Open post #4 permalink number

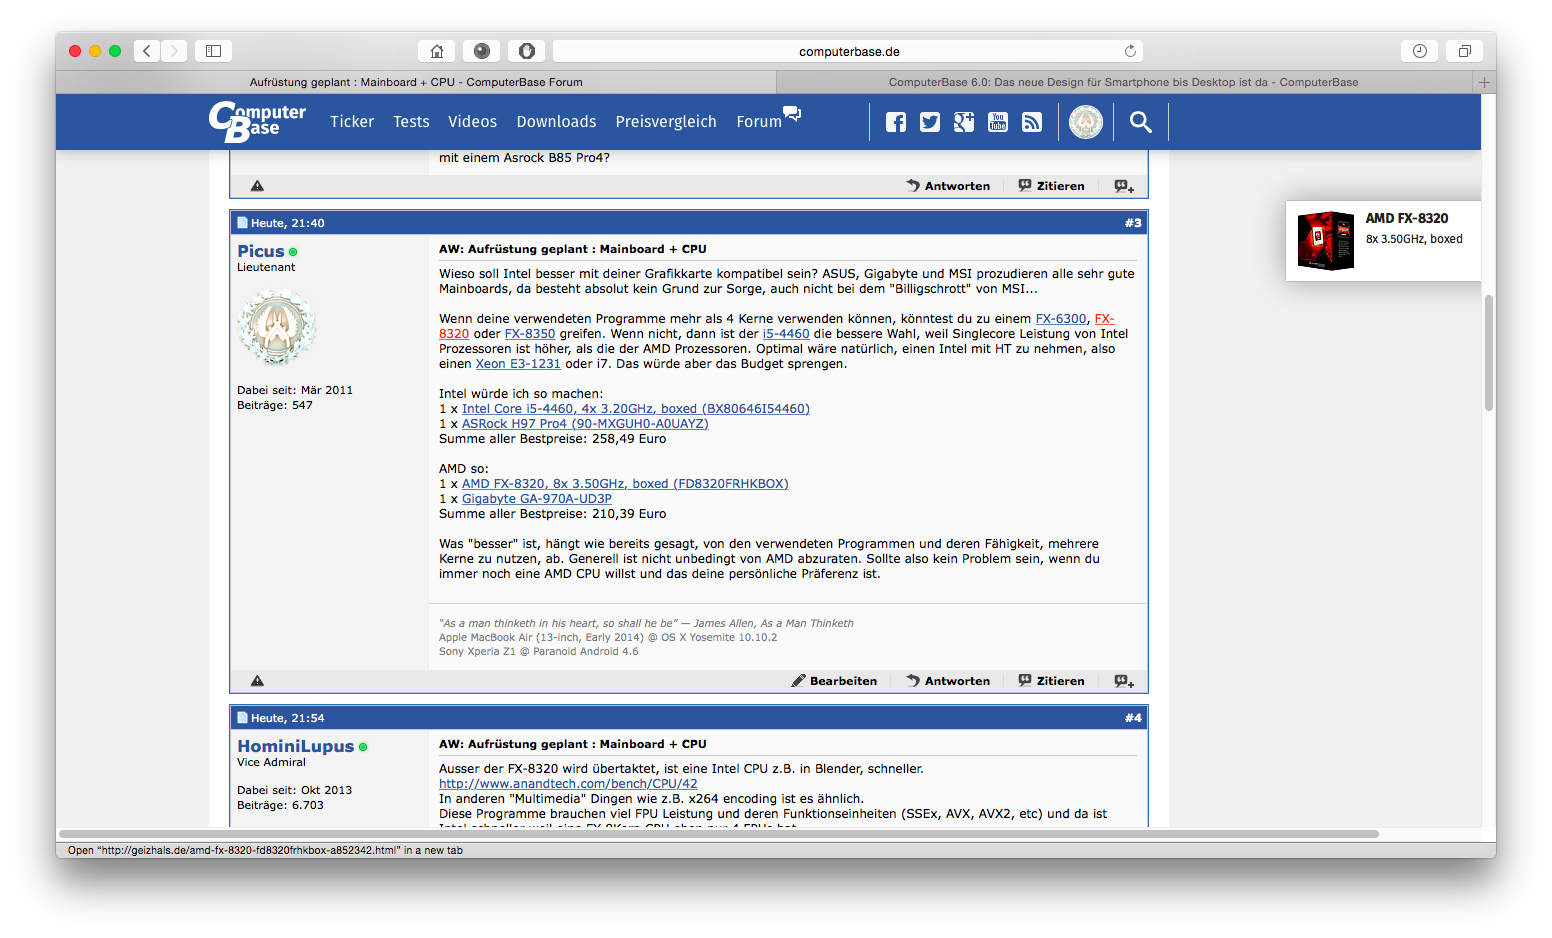(1133, 718)
